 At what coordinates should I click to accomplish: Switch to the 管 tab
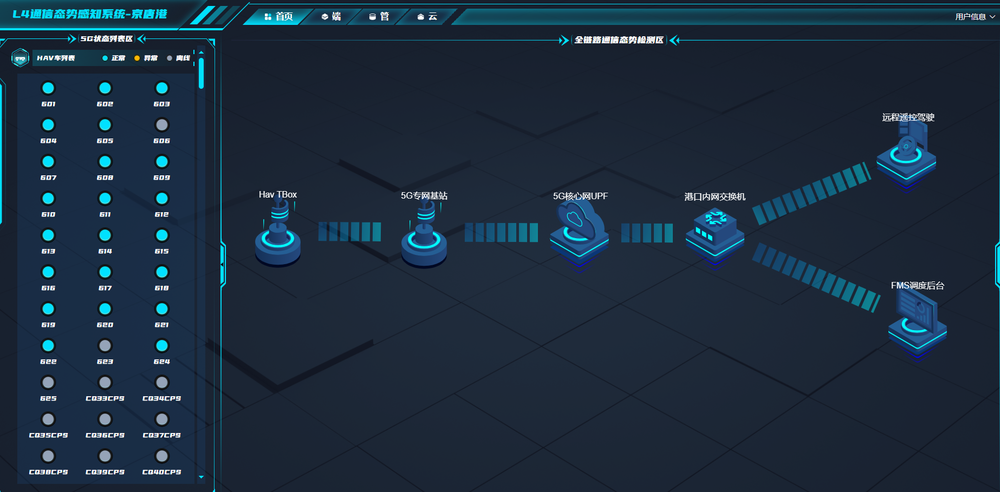pos(379,17)
